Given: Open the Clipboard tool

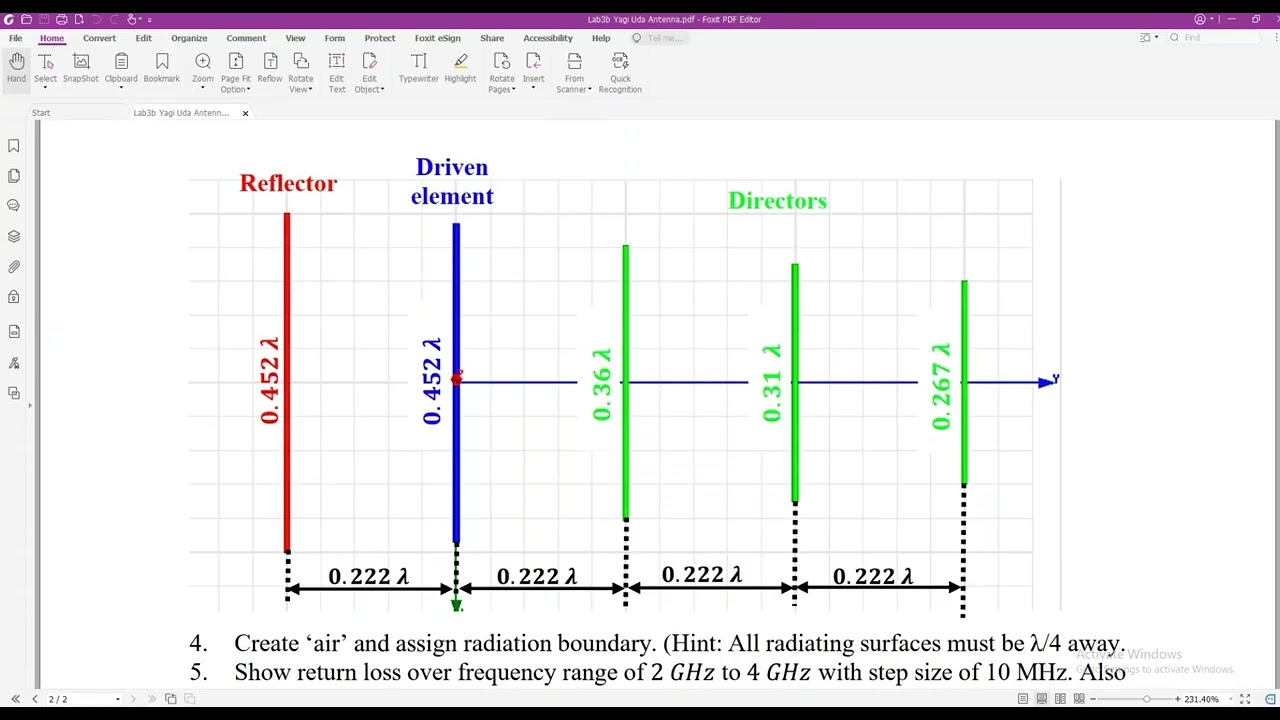Looking at the screenshot, I should 121,68.
